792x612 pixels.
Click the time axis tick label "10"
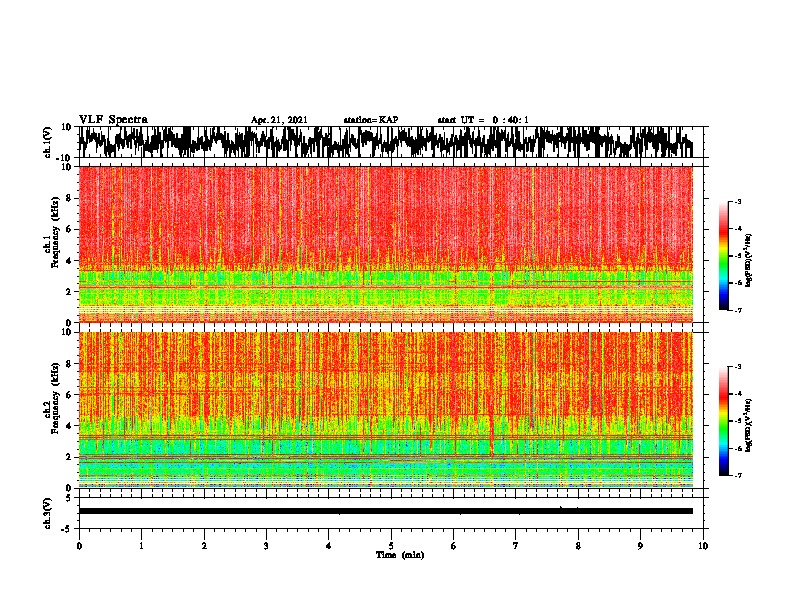coord(703,546)
